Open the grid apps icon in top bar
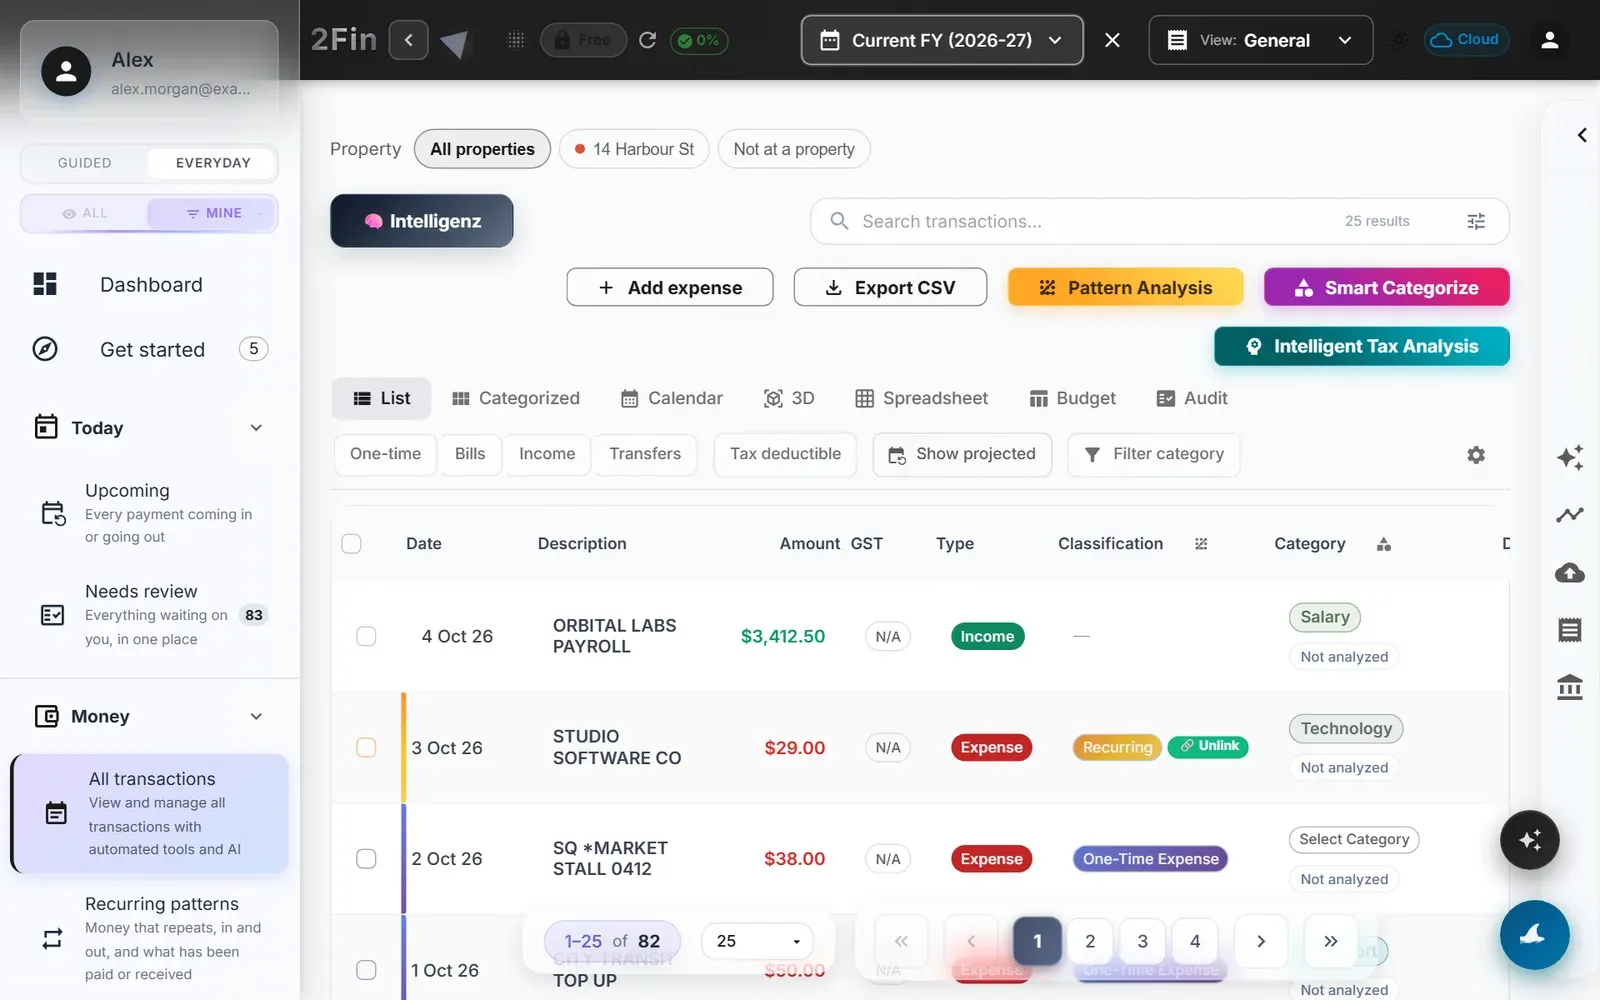This screenshot has width=1600, height=1000. pos(516,40)
